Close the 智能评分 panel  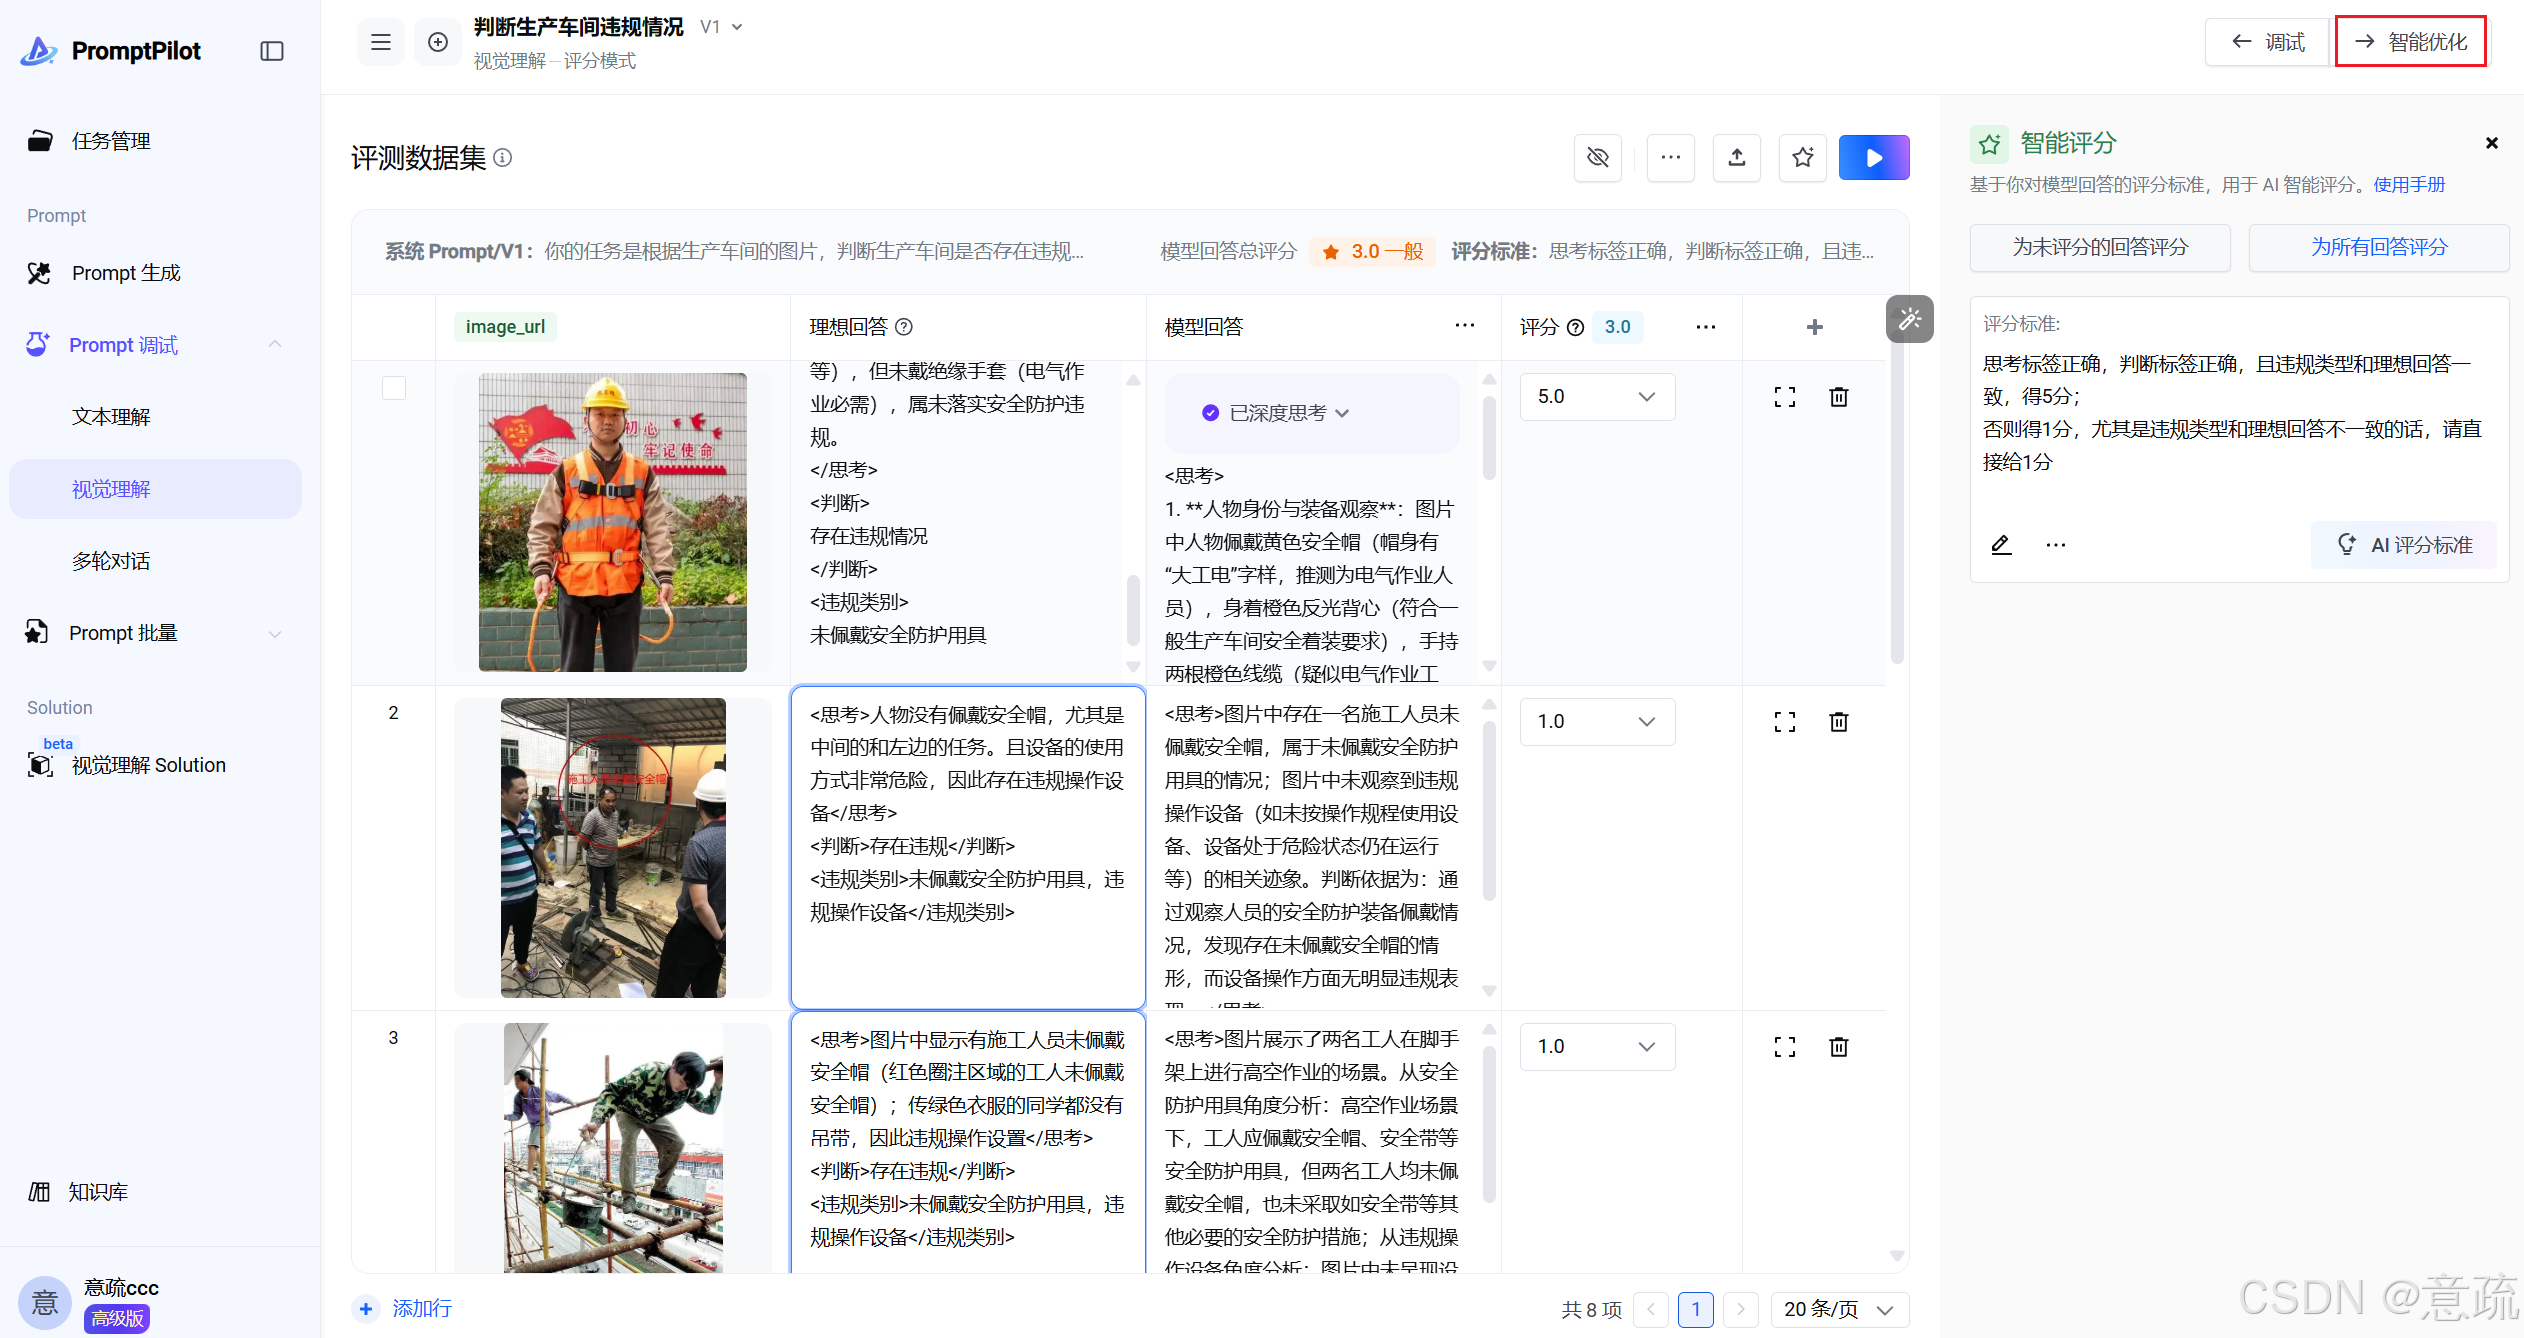point(2492,143)
